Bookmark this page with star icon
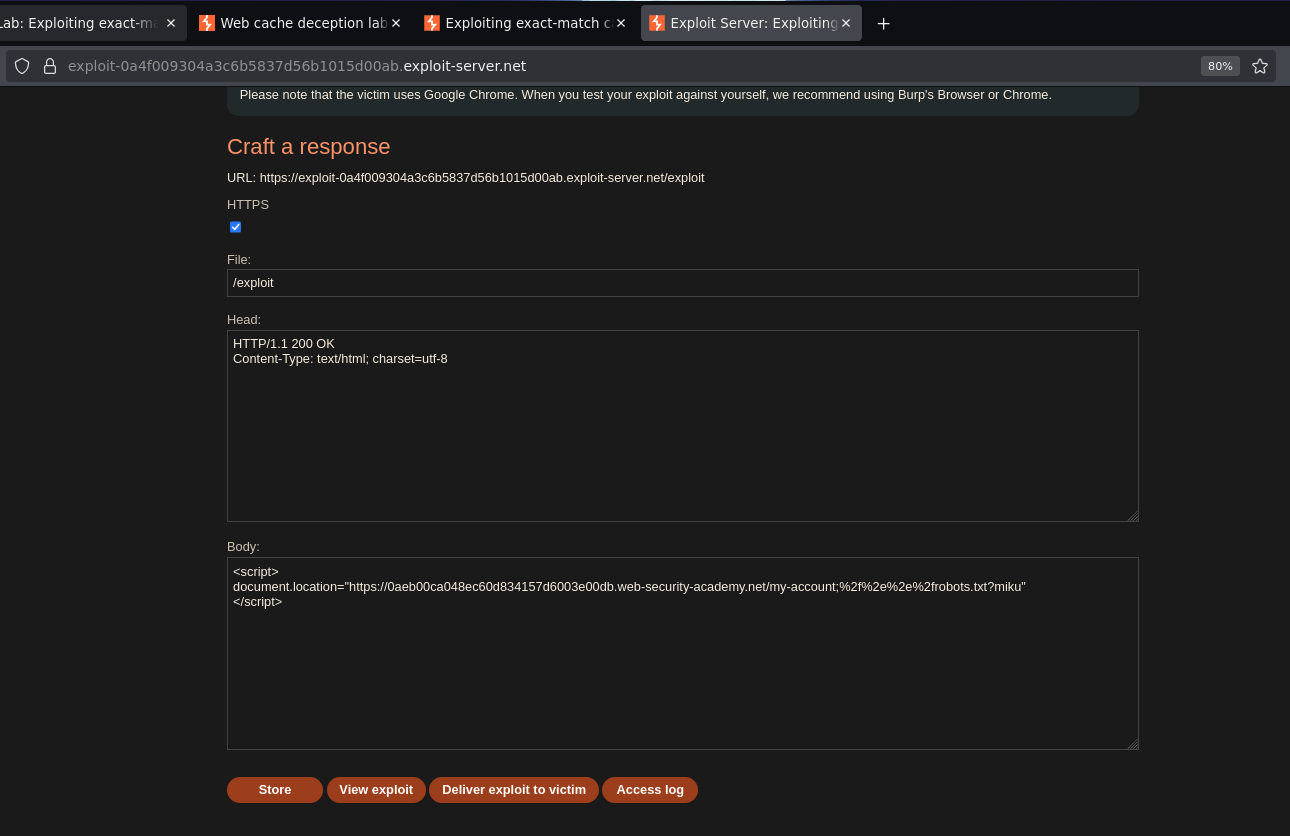 1260,66
